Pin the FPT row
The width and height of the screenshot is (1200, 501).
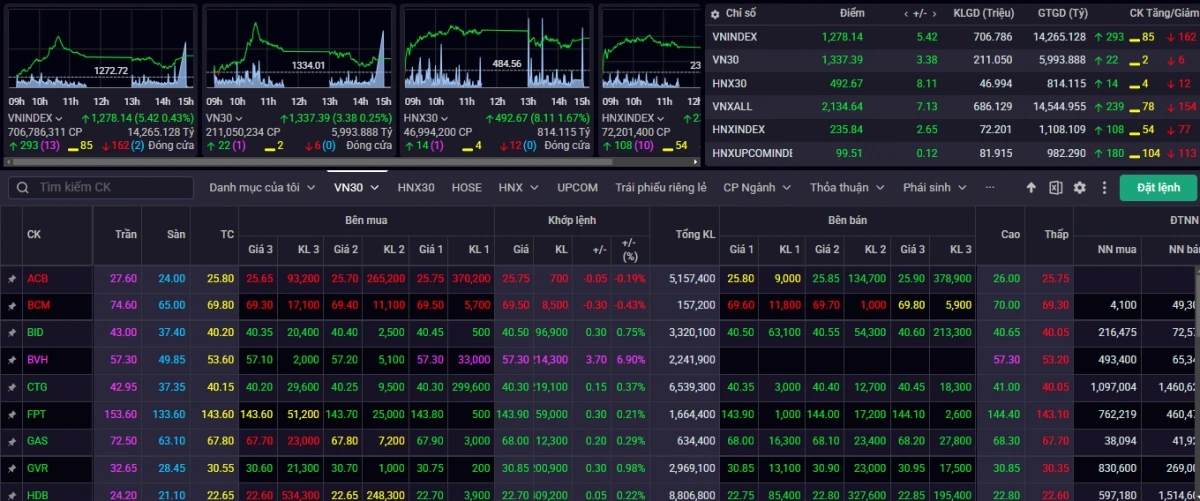point(12,413)
